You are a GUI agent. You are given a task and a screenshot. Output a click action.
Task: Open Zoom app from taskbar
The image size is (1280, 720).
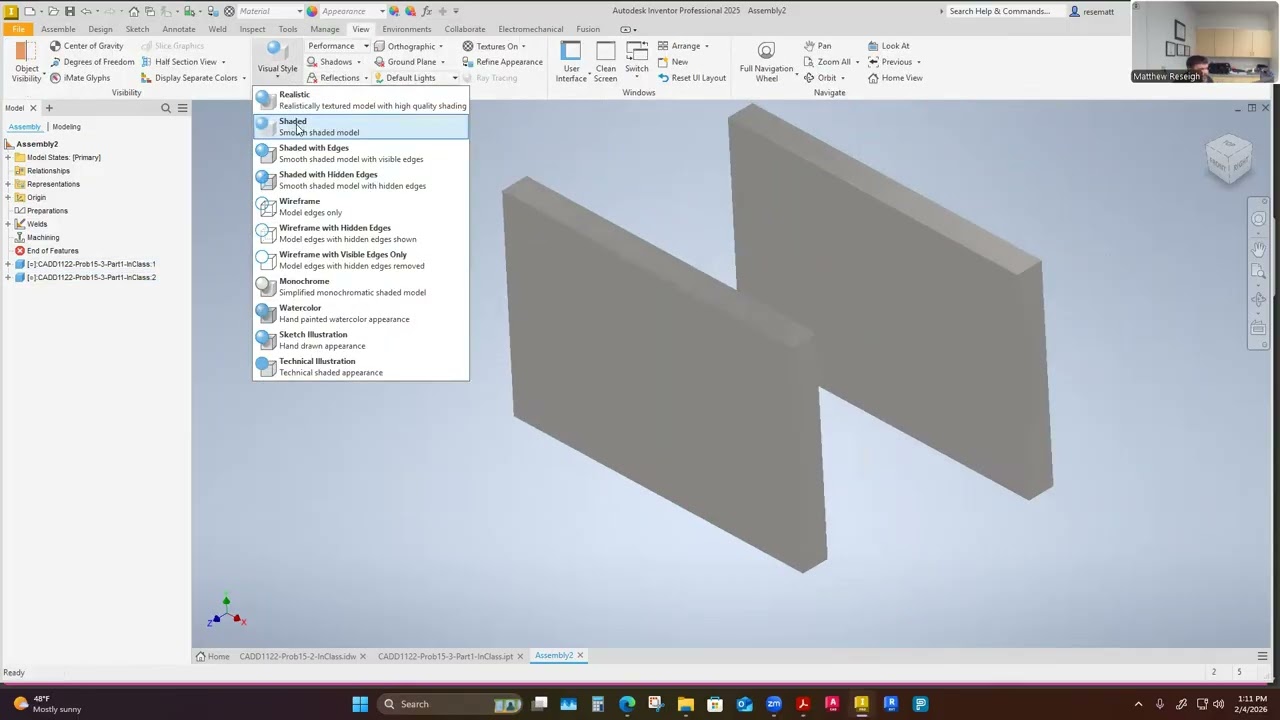773,704
